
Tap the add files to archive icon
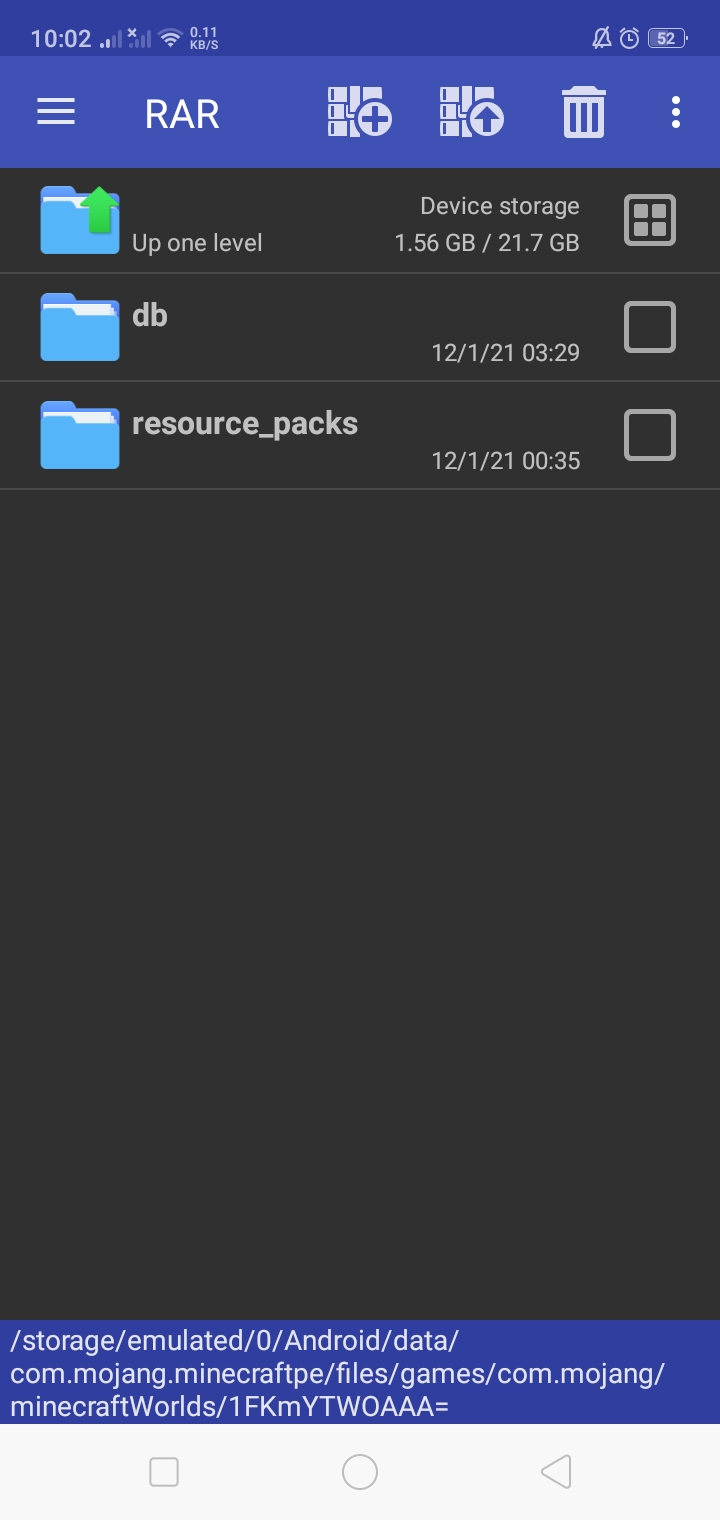pos(359,112)
